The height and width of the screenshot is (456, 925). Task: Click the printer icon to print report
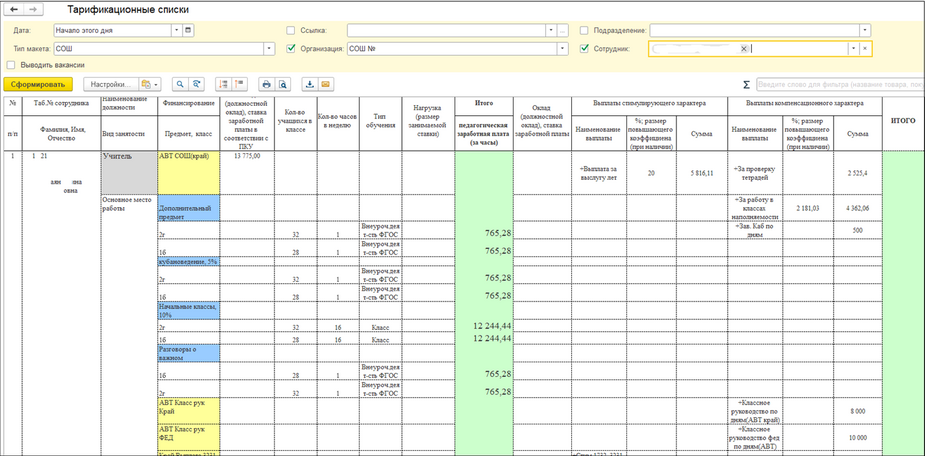(266, 85)
